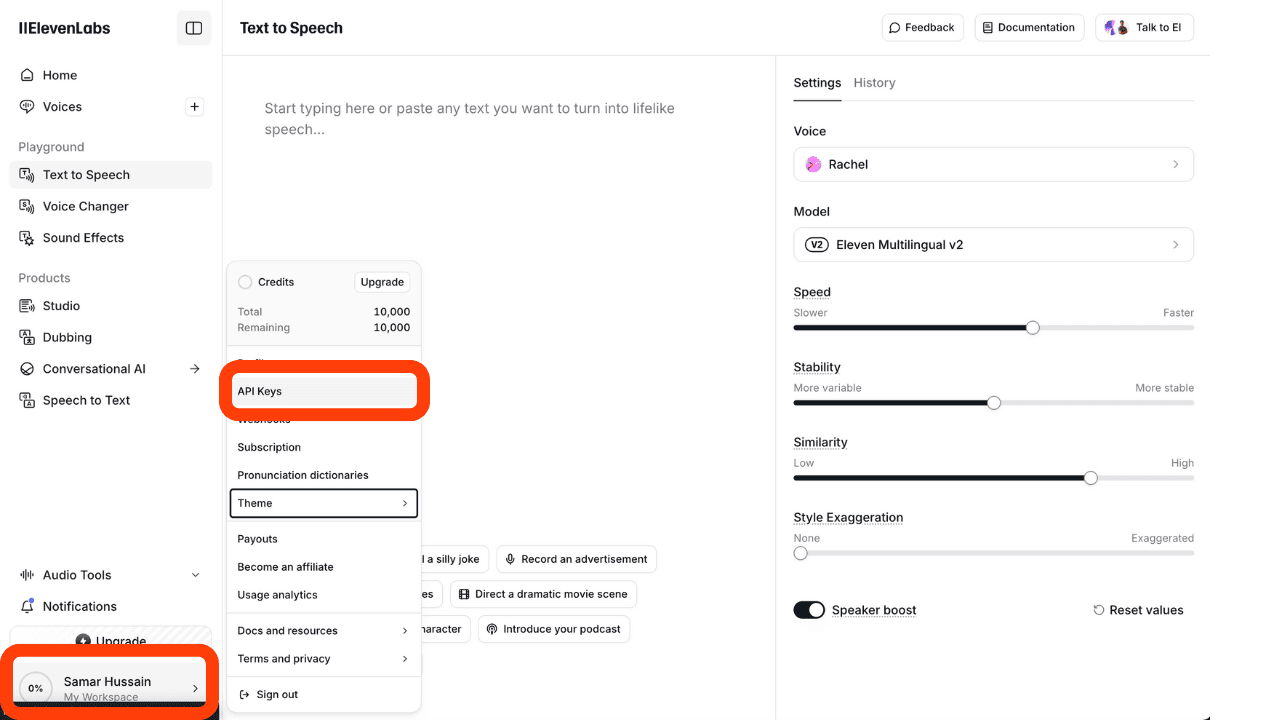Click the Conversational AI icon
The height and width of the screenshot is (720, 1280).
tap(27, 369)
